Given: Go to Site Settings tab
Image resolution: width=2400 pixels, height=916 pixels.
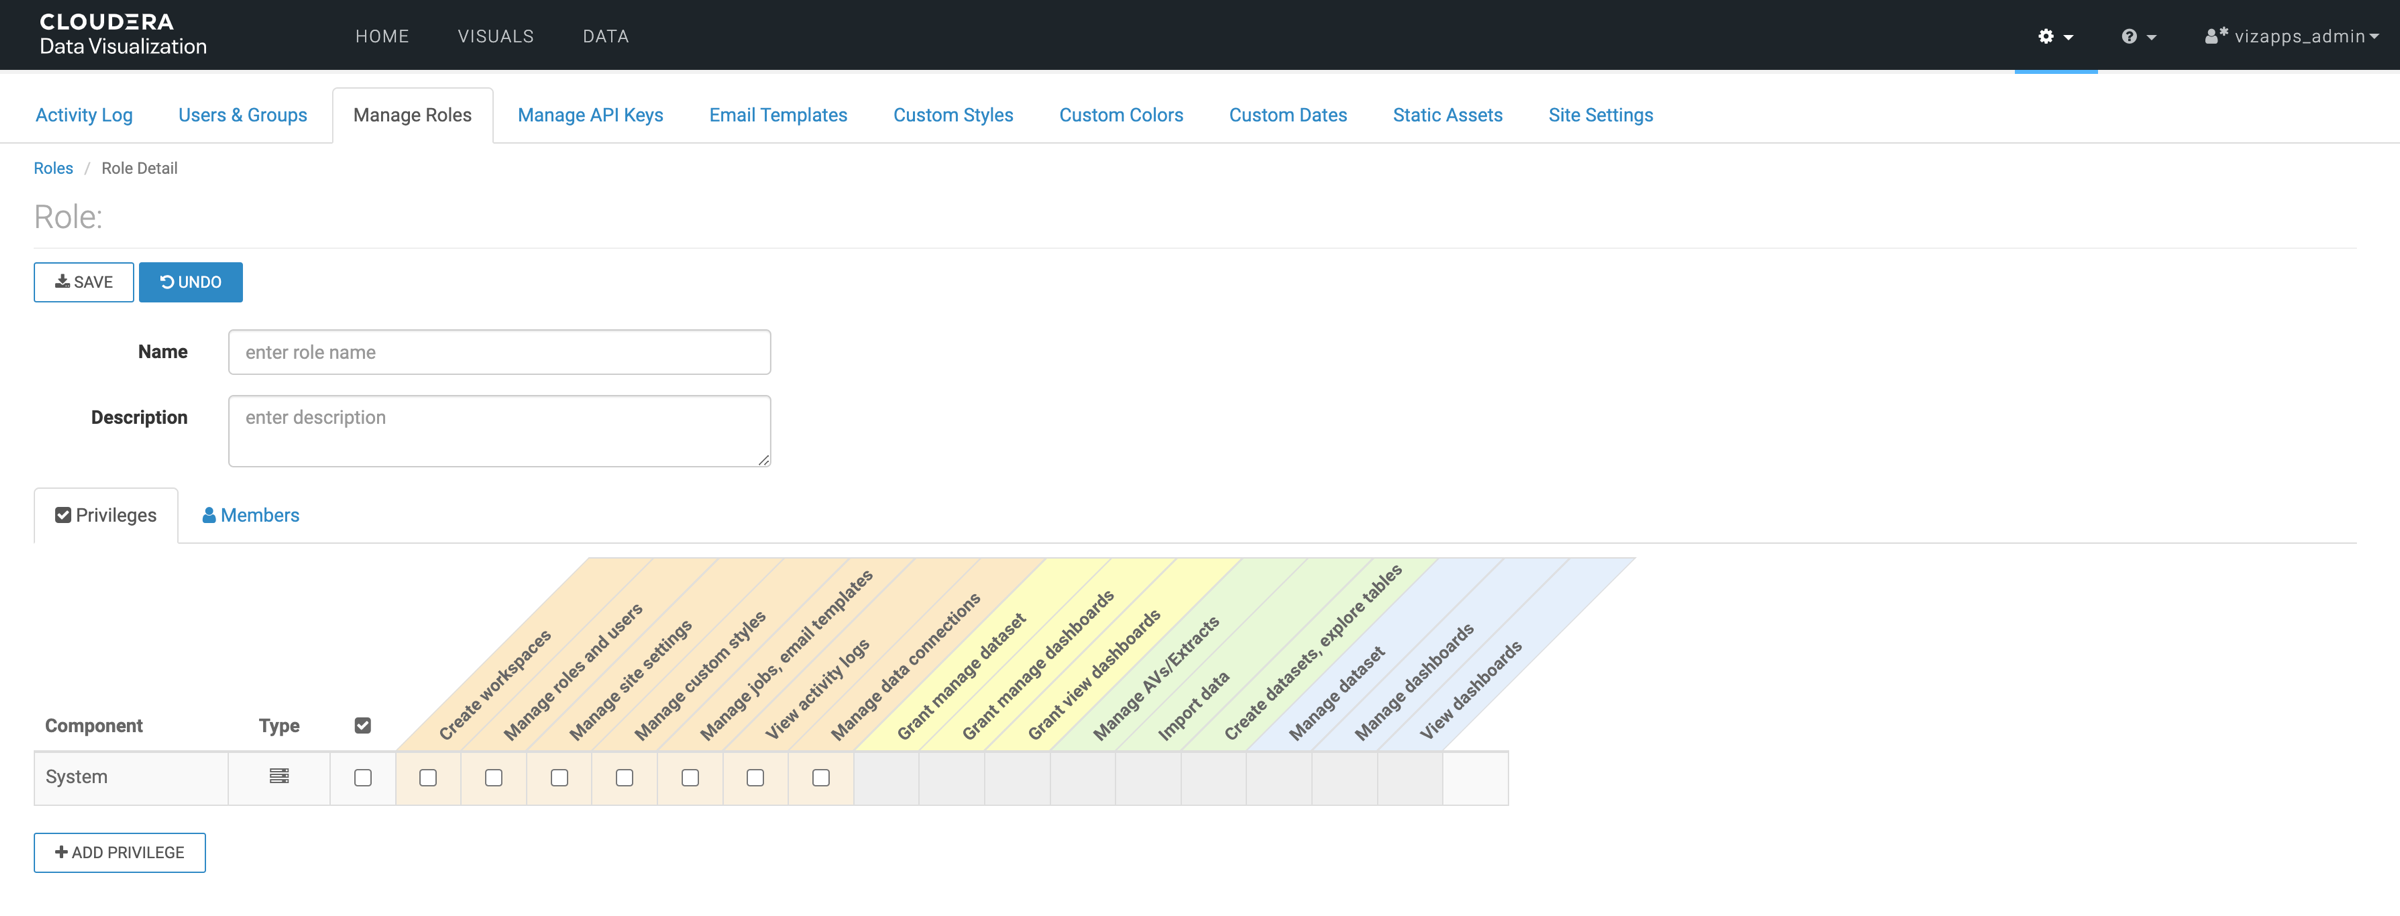Looking at the screenshot, I should click(1600, 115).
